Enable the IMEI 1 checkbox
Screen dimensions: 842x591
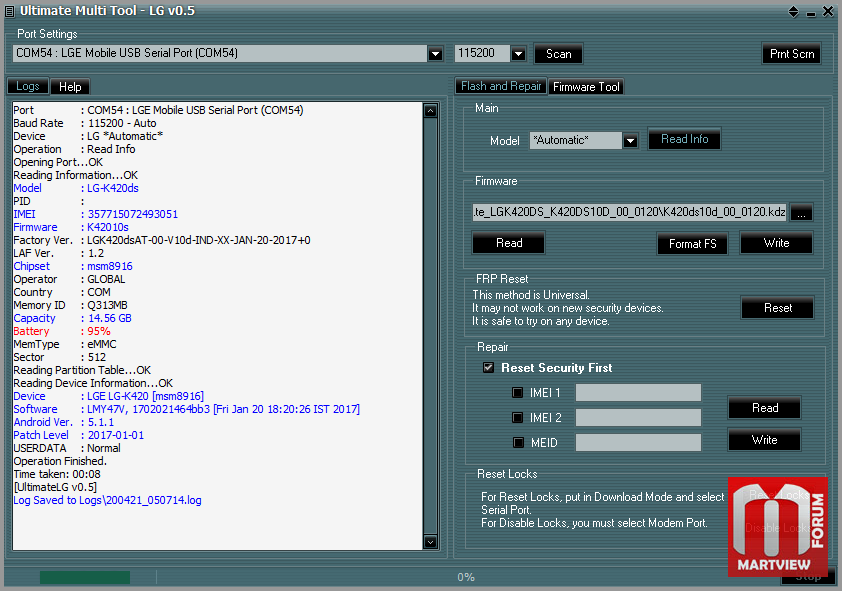point(517,393)
